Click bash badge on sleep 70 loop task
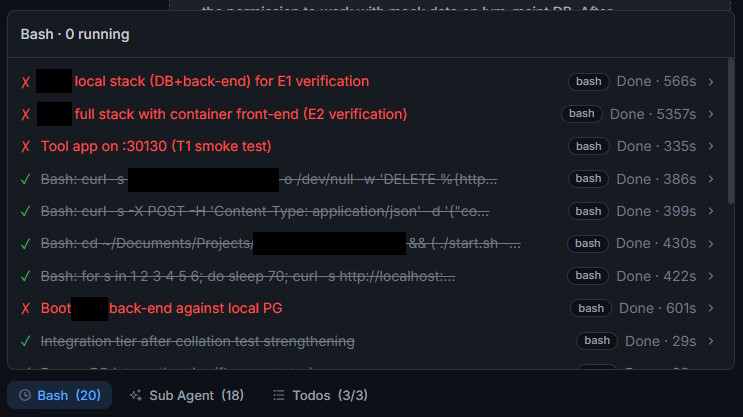The height and width of the screenshot is (417, 743). coord(588,276)
